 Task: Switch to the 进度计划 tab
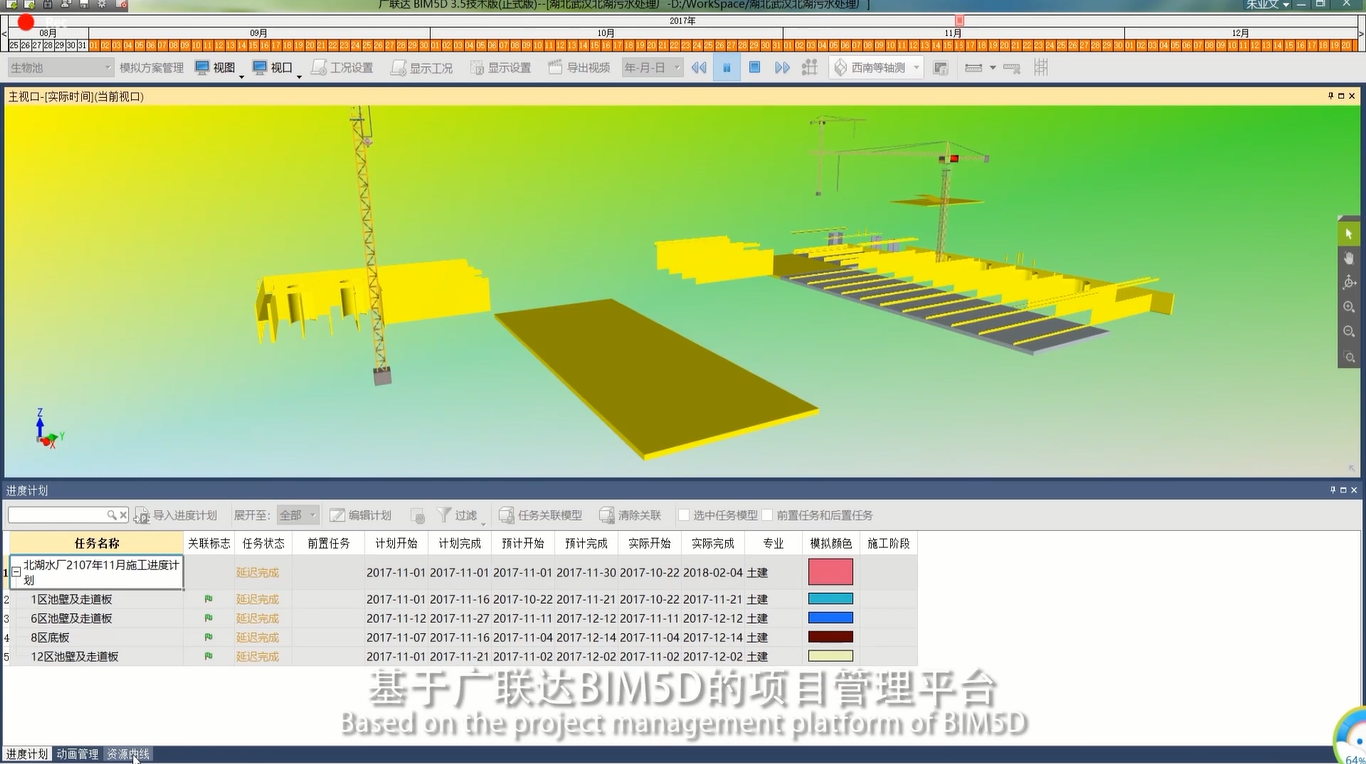[26, 754]
